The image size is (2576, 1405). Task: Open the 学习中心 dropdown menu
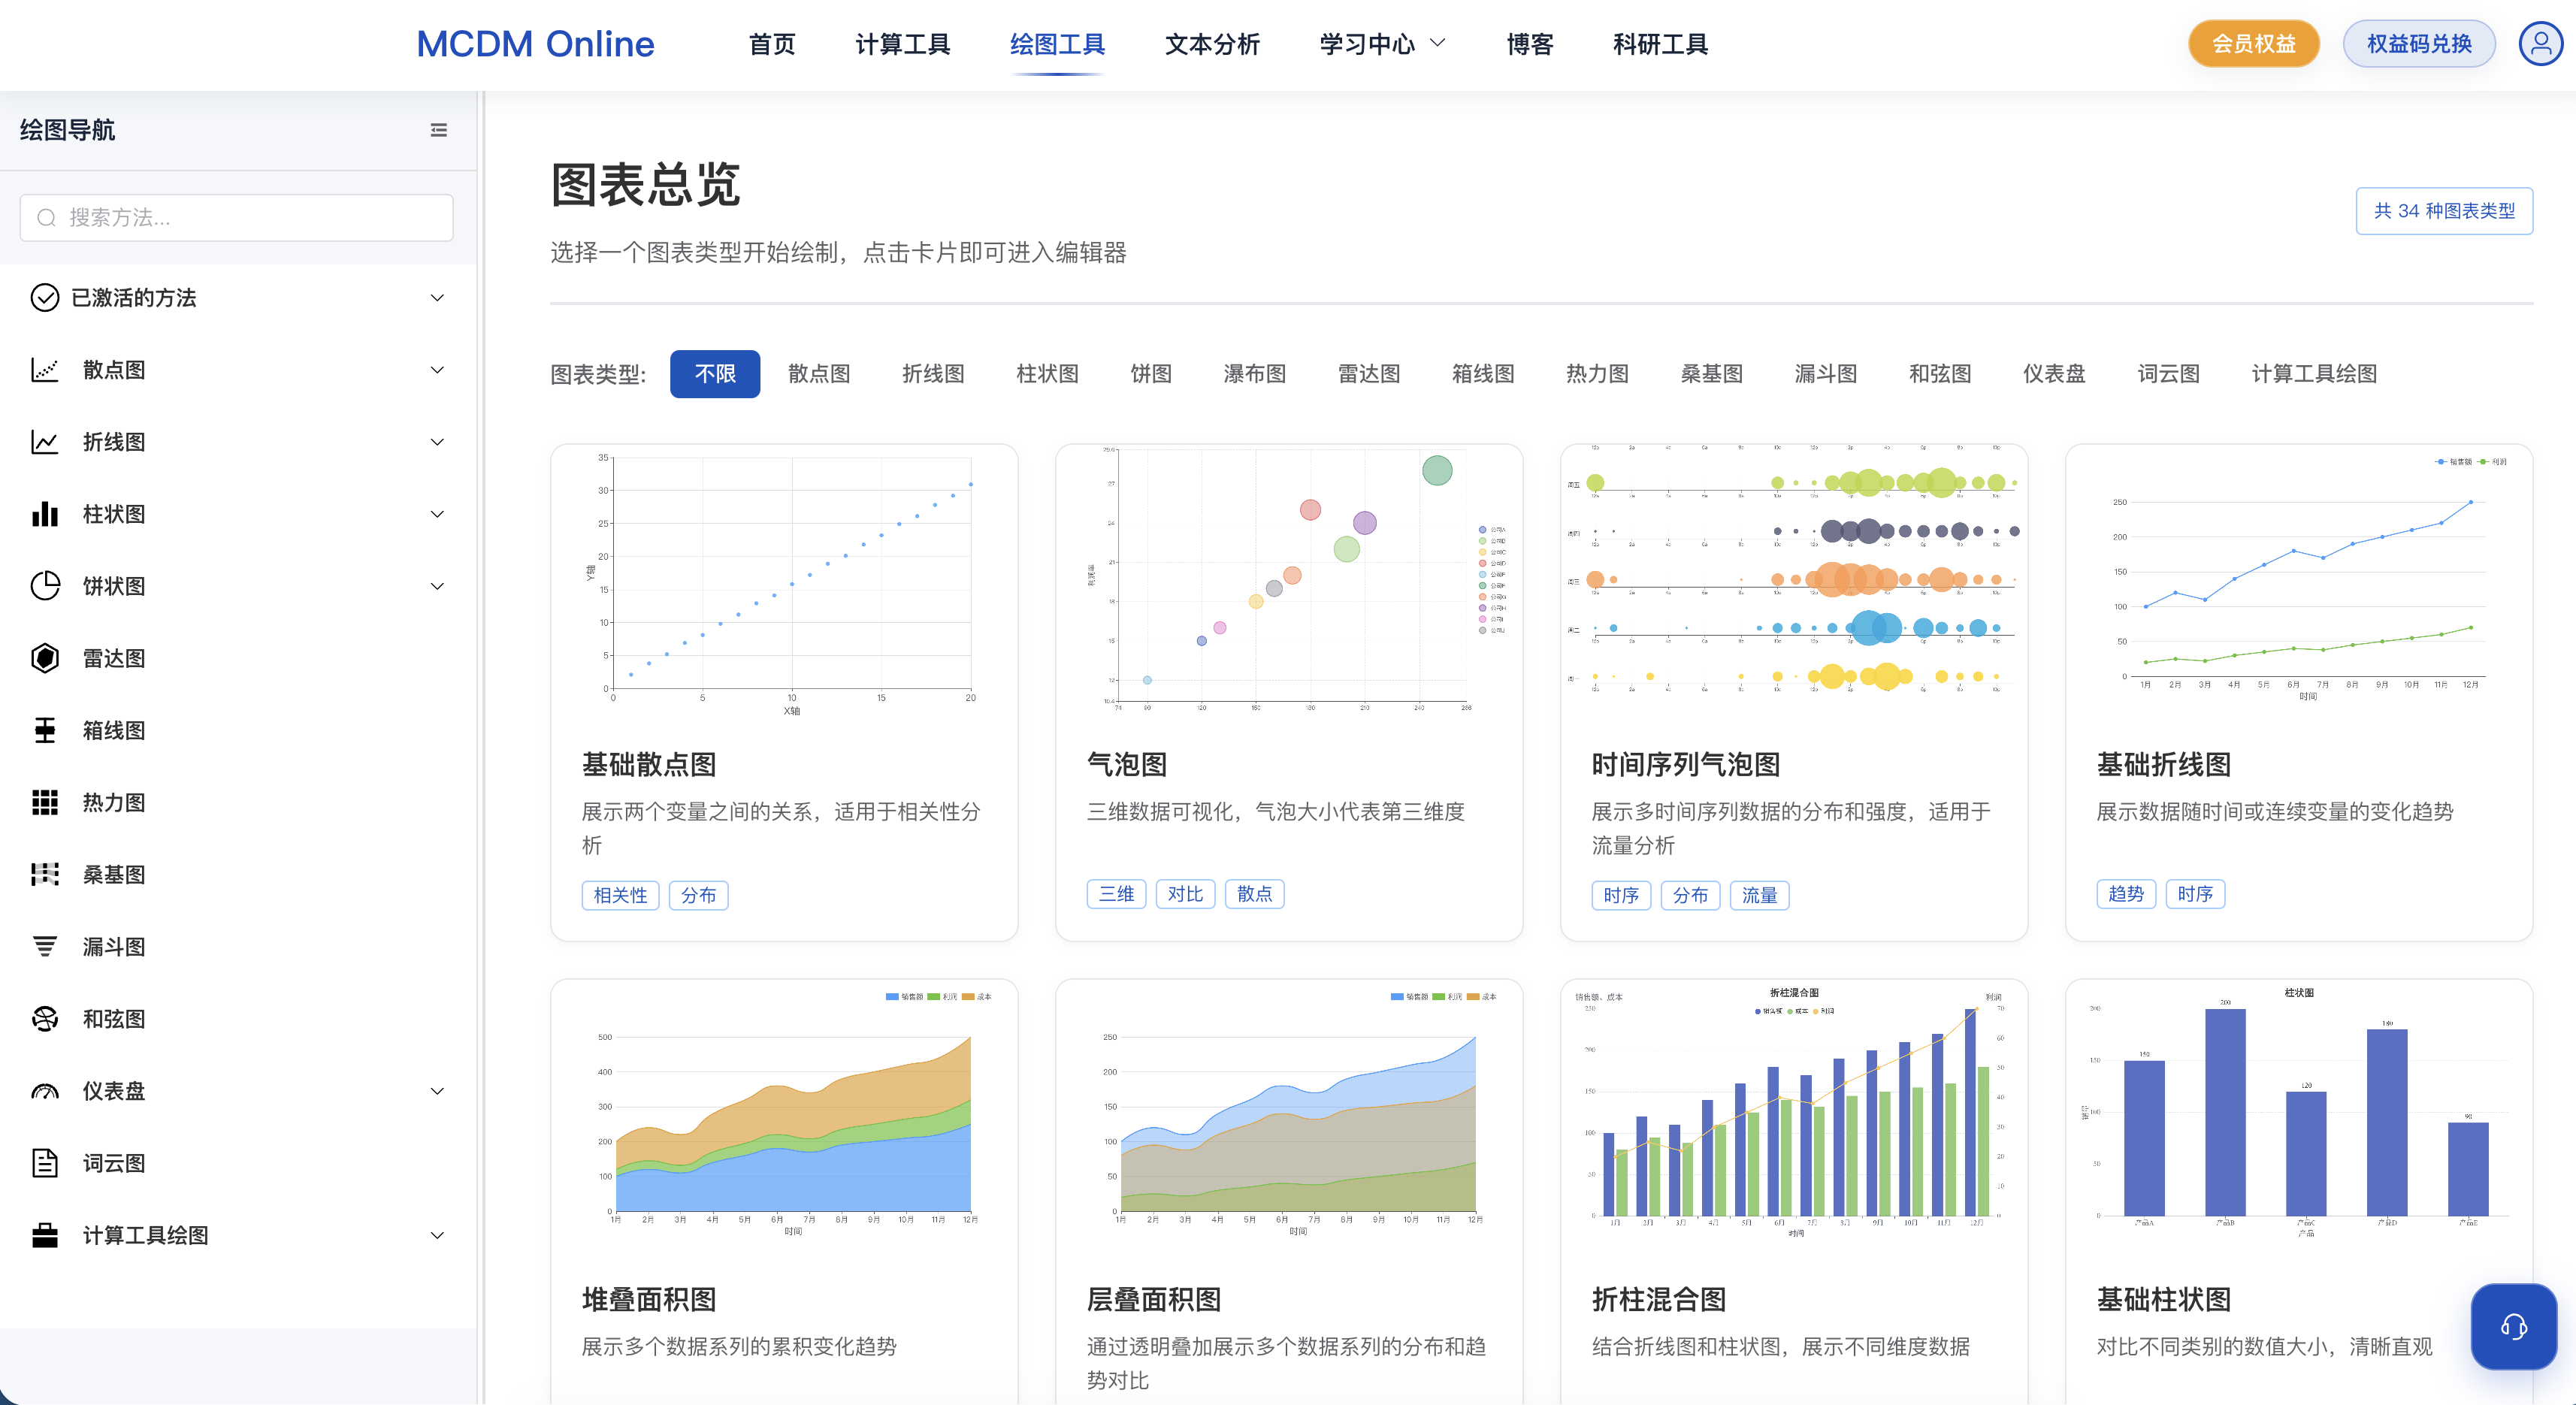point(1382,44)
